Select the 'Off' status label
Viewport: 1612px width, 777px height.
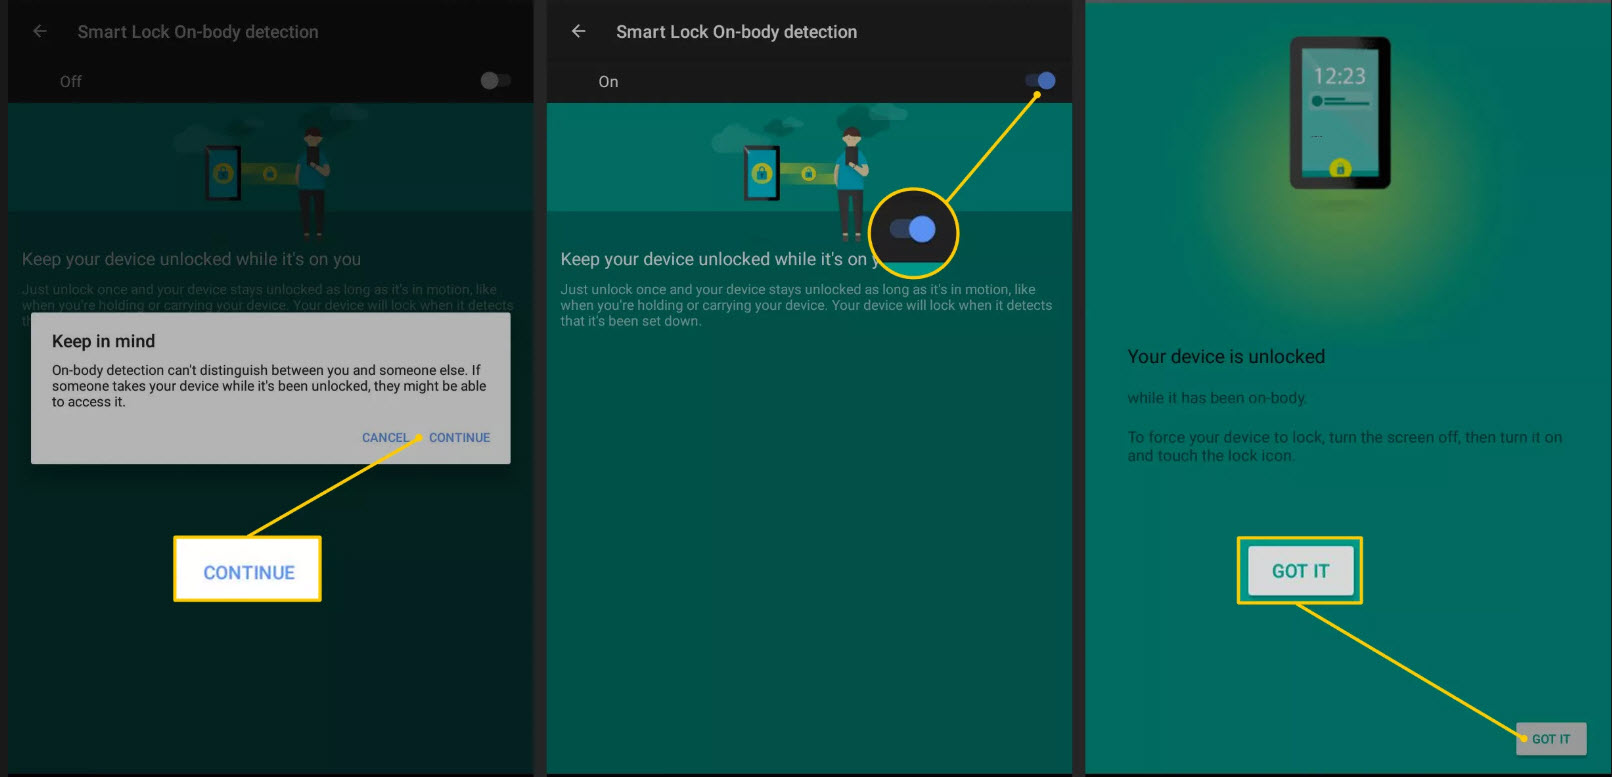pyautogui.click(x=70, y=82)
